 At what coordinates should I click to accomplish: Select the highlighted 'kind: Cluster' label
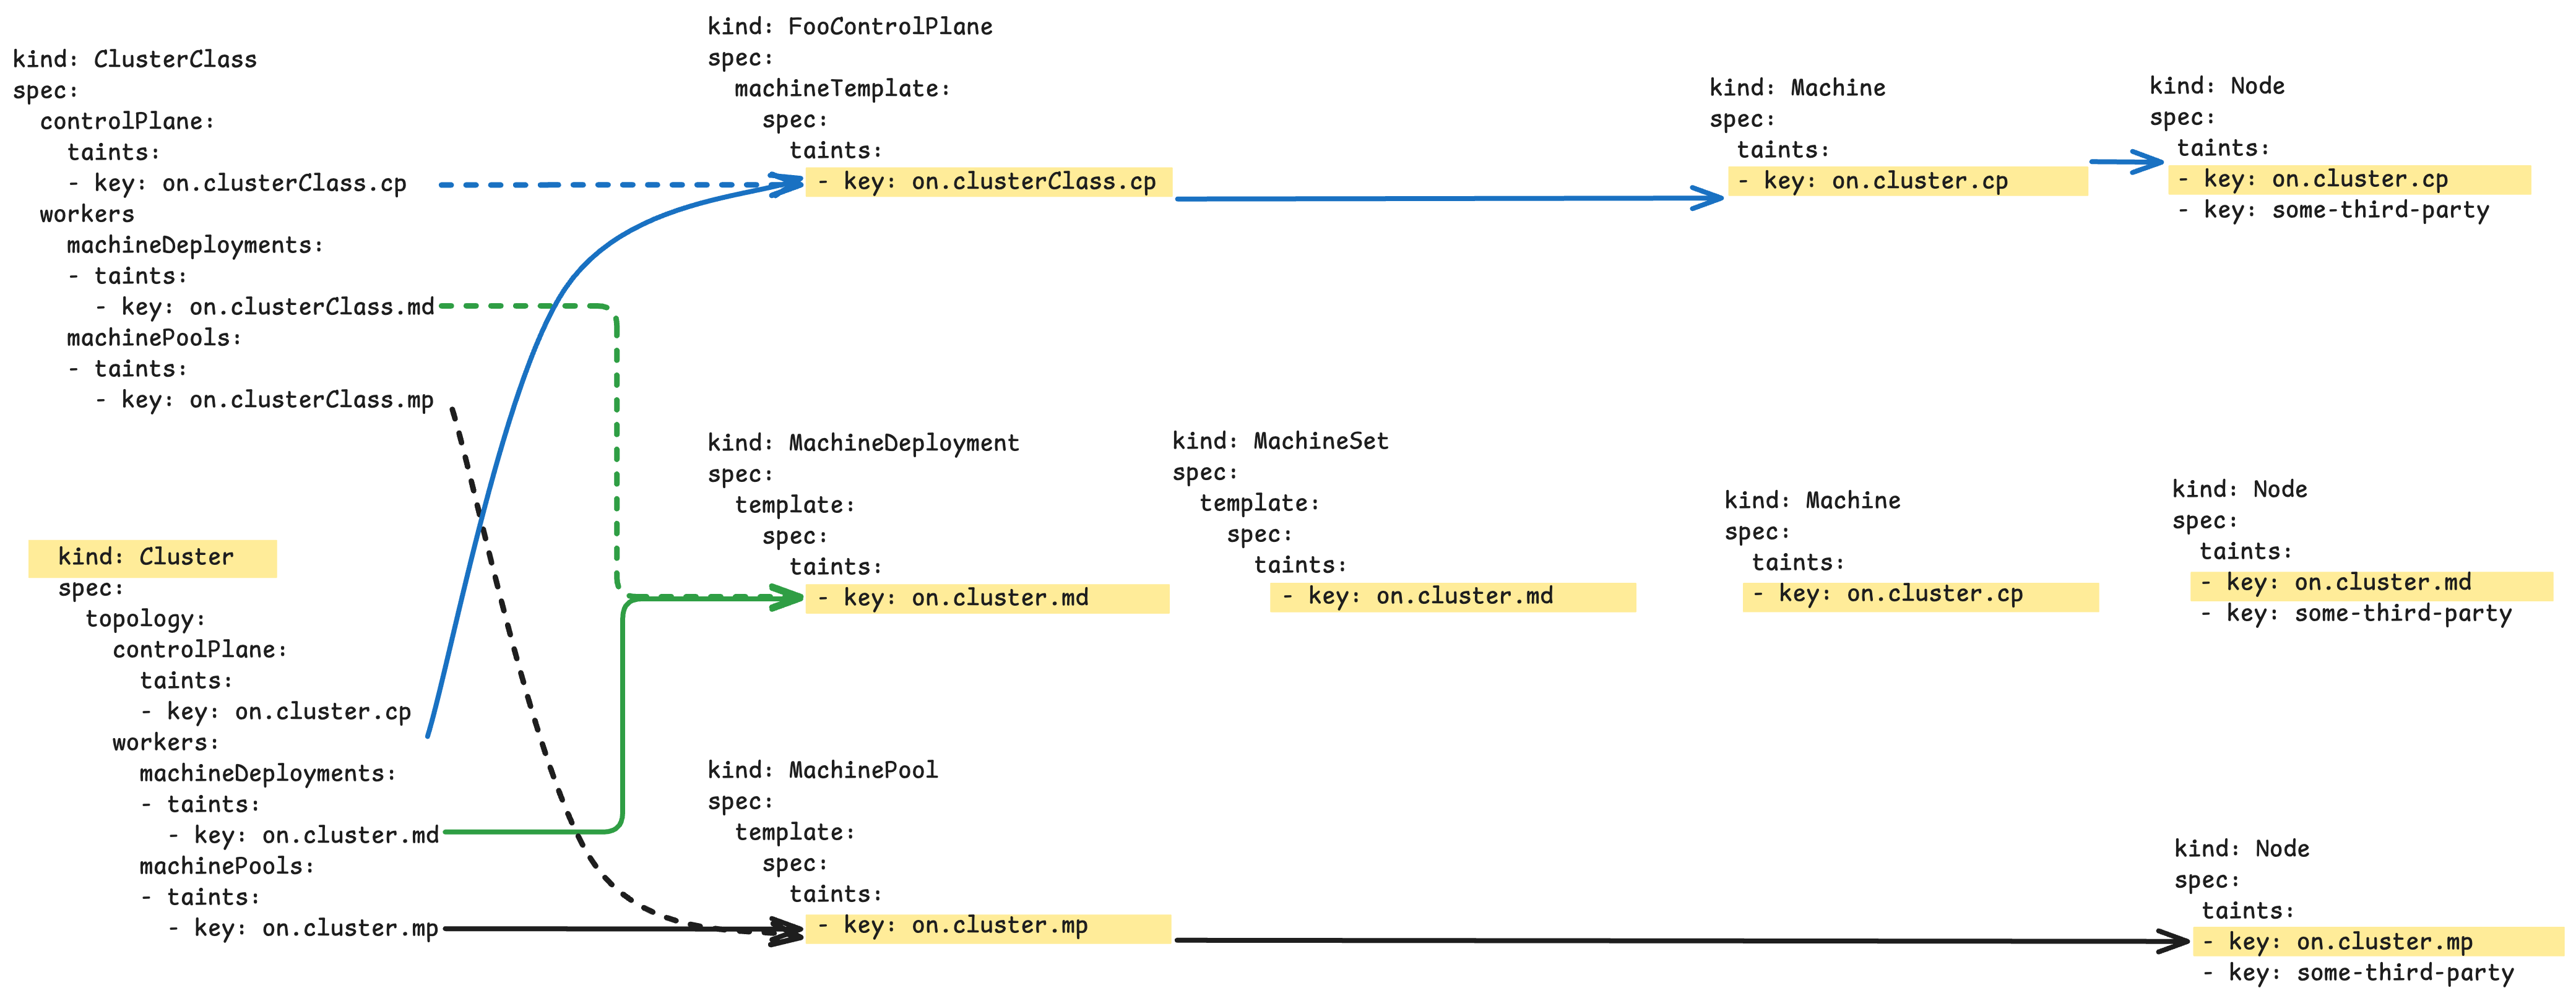pos(152,558)
